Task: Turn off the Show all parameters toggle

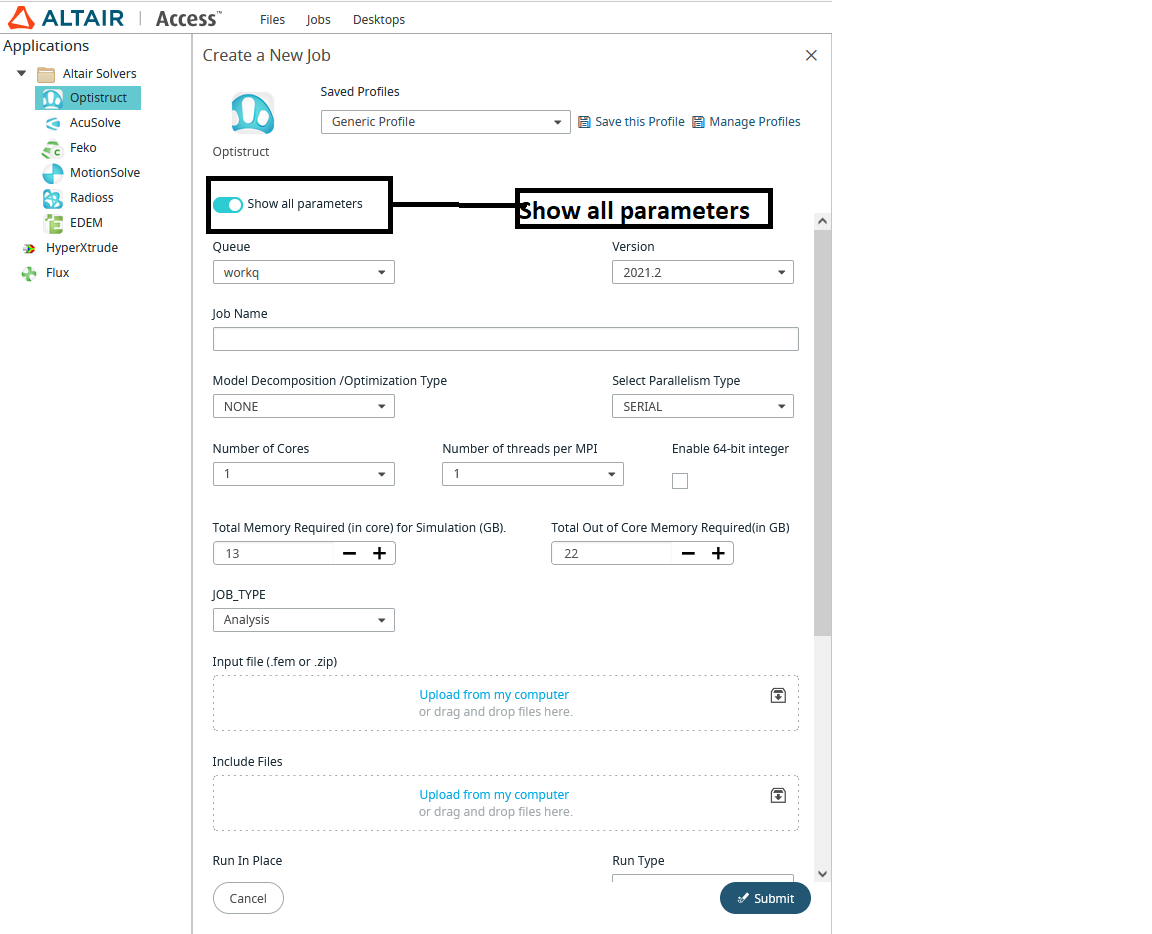Action: [x=228, y=204]
